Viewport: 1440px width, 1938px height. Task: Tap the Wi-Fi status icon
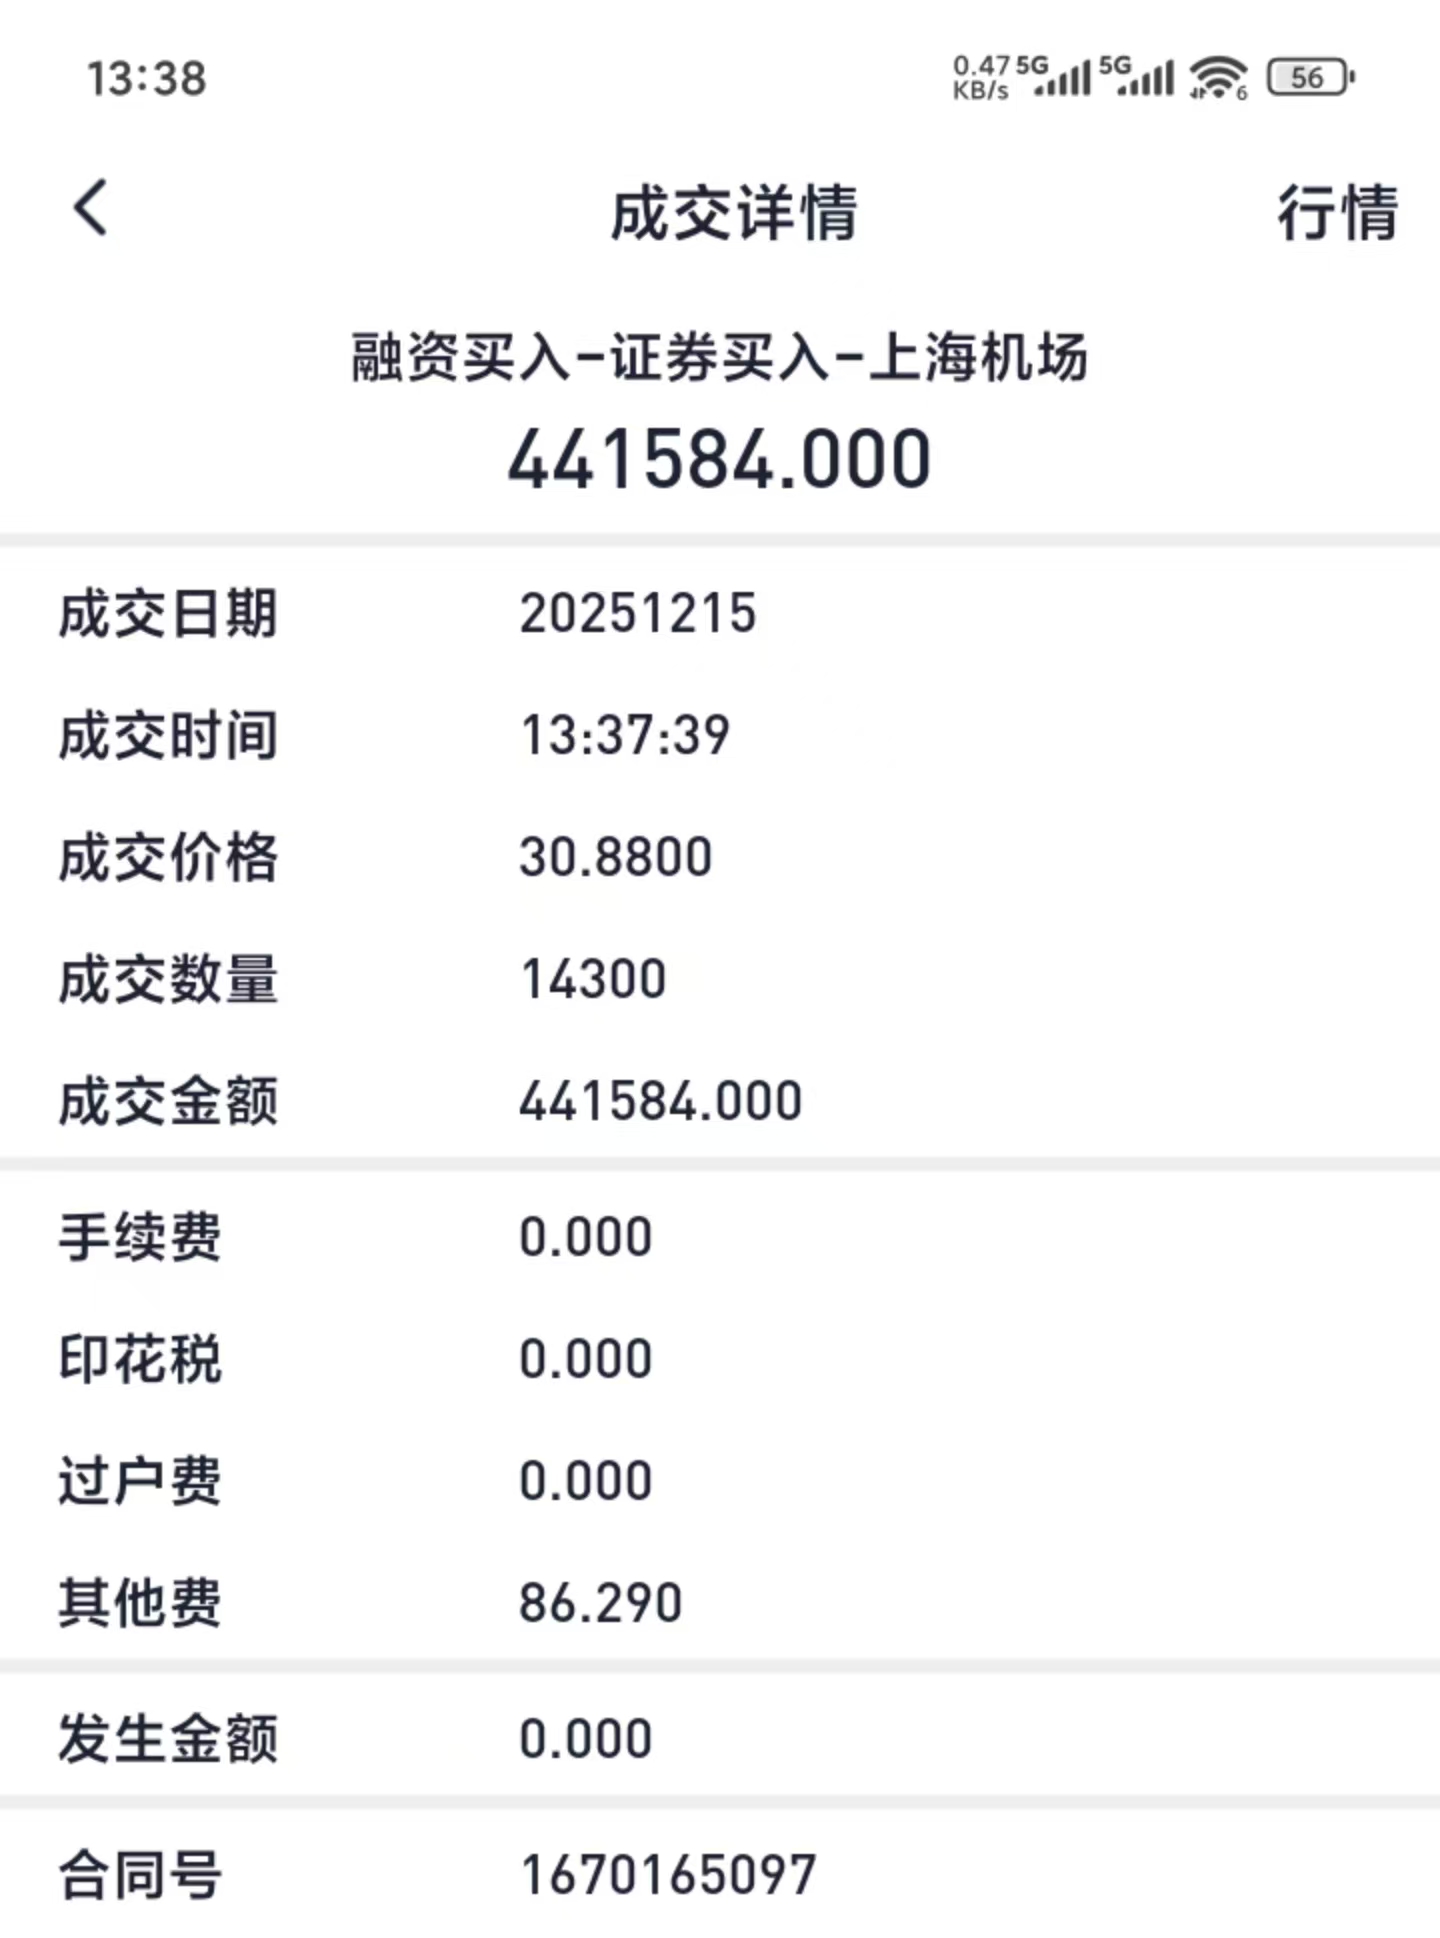click(1217, 78)
